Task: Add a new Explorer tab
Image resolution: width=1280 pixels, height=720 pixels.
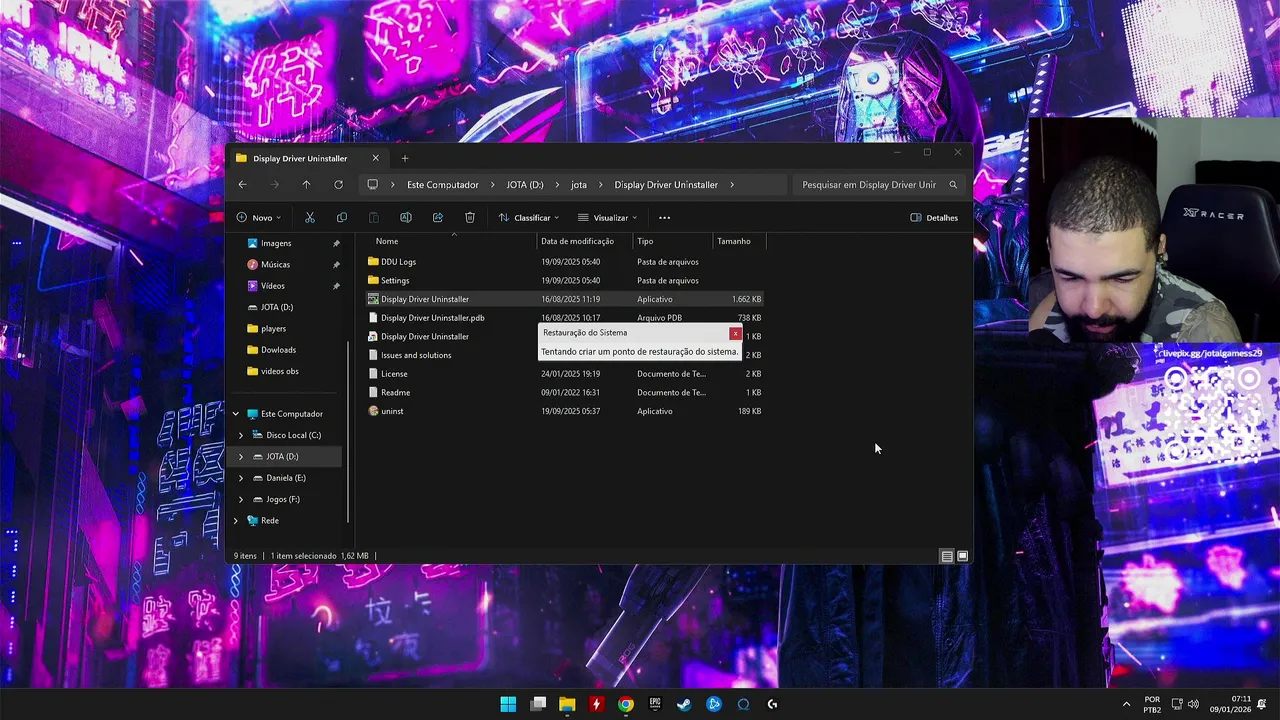Action: [405, 158]
